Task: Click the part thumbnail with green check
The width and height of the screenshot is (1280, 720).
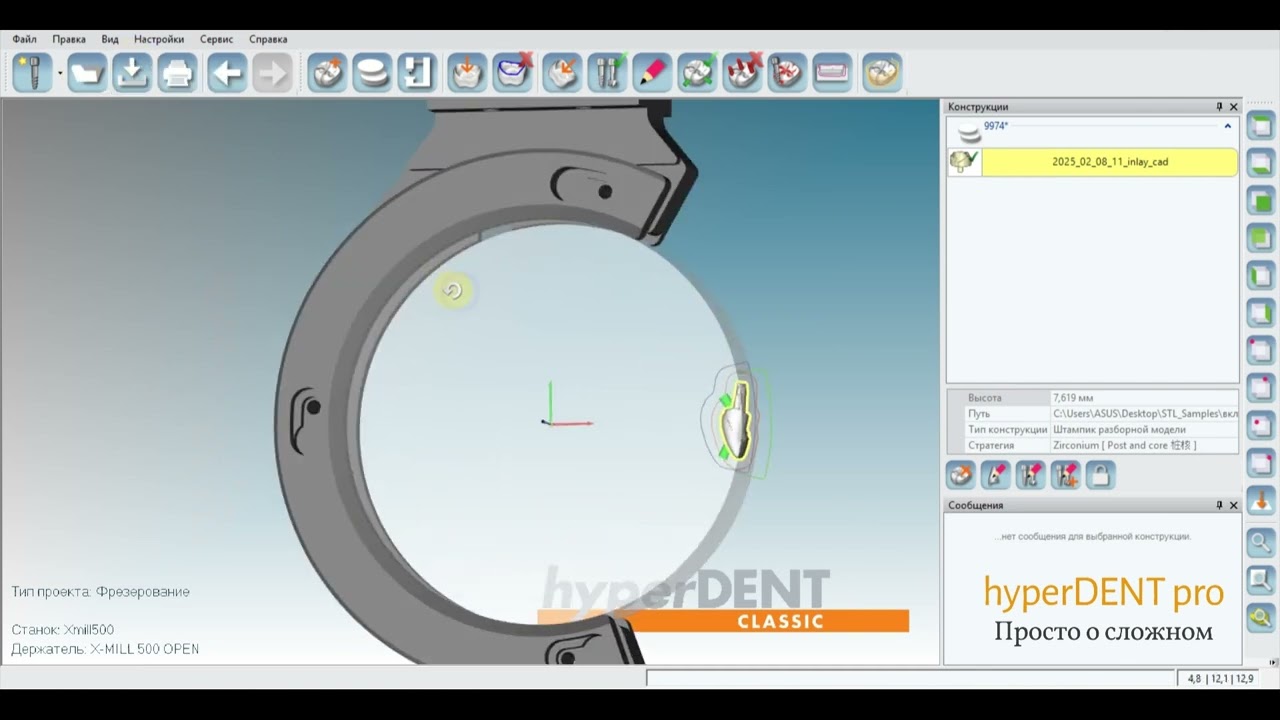Action: [x=964, y=162]
